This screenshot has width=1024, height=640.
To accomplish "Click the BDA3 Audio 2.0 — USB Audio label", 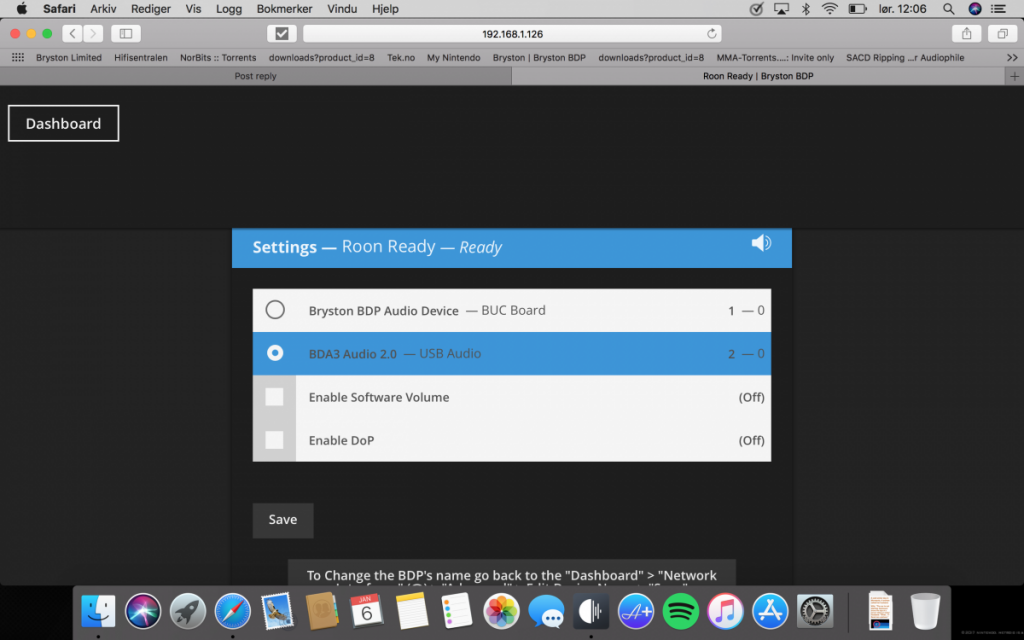I will tap(394, 353).
